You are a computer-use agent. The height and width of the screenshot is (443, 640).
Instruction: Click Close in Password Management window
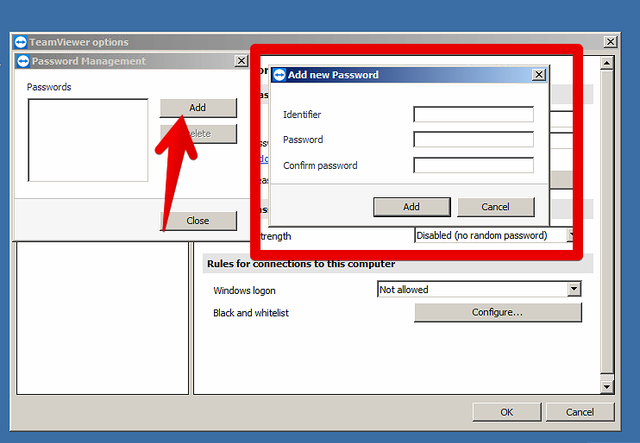click(x=198, y=221)
